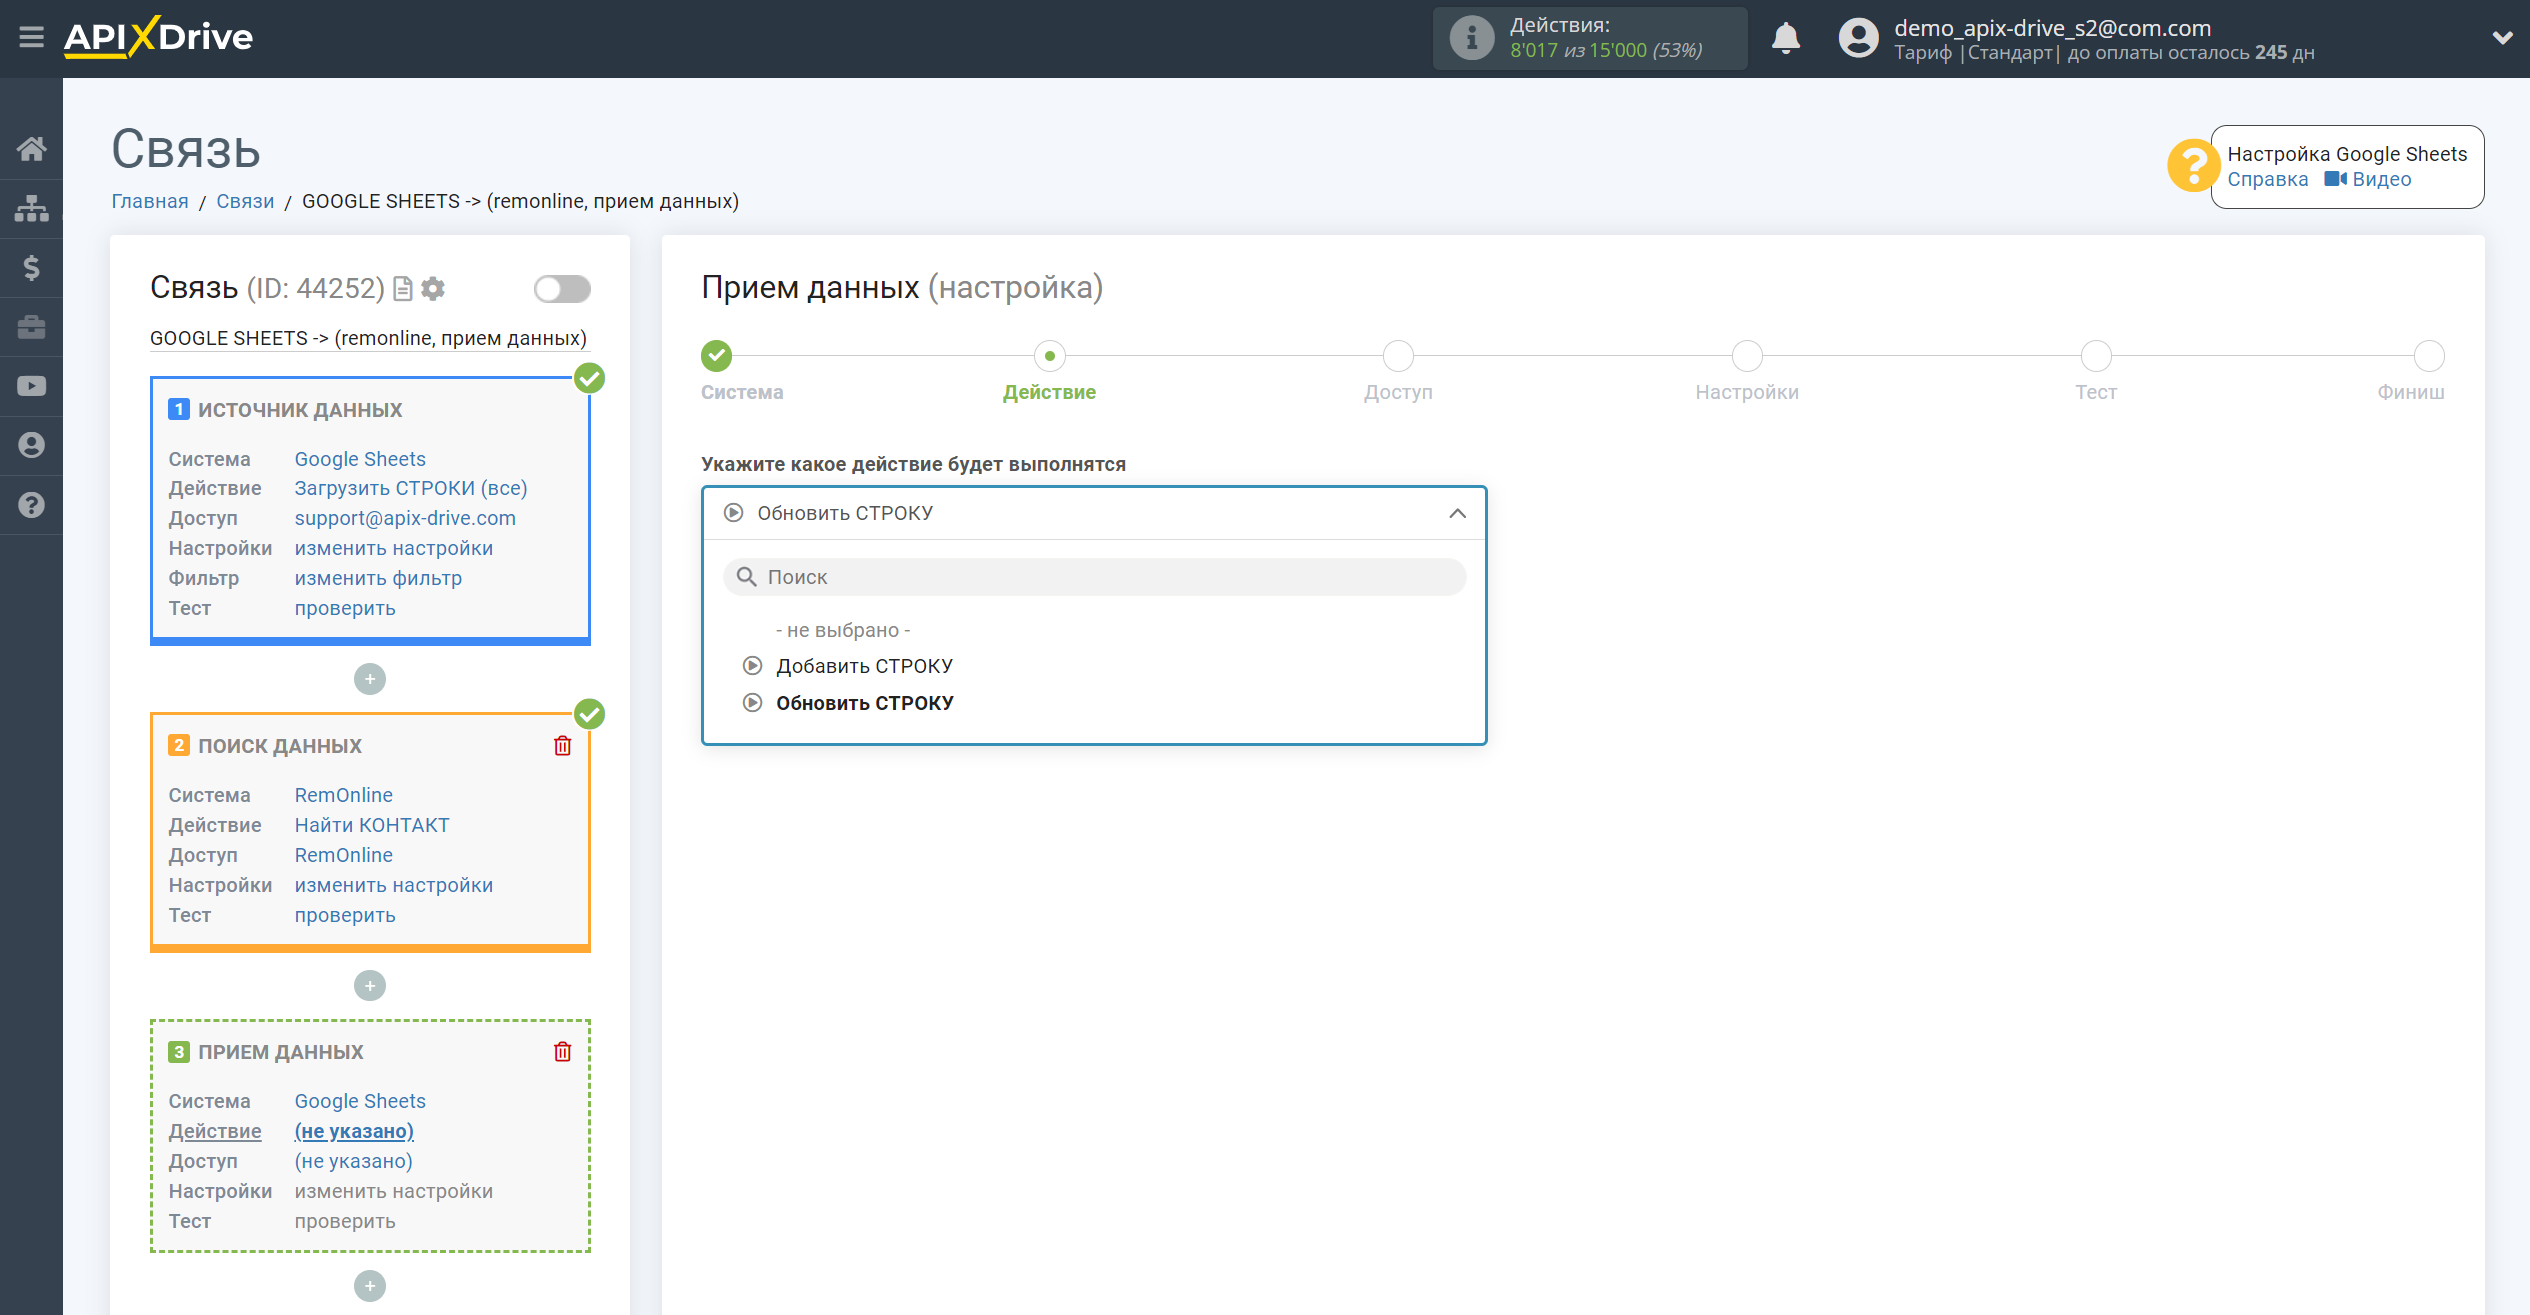The width and height of the screenshot is (2530, 1315).
Task: Click the search field Поиск
Action: (x=1094, y=577)
